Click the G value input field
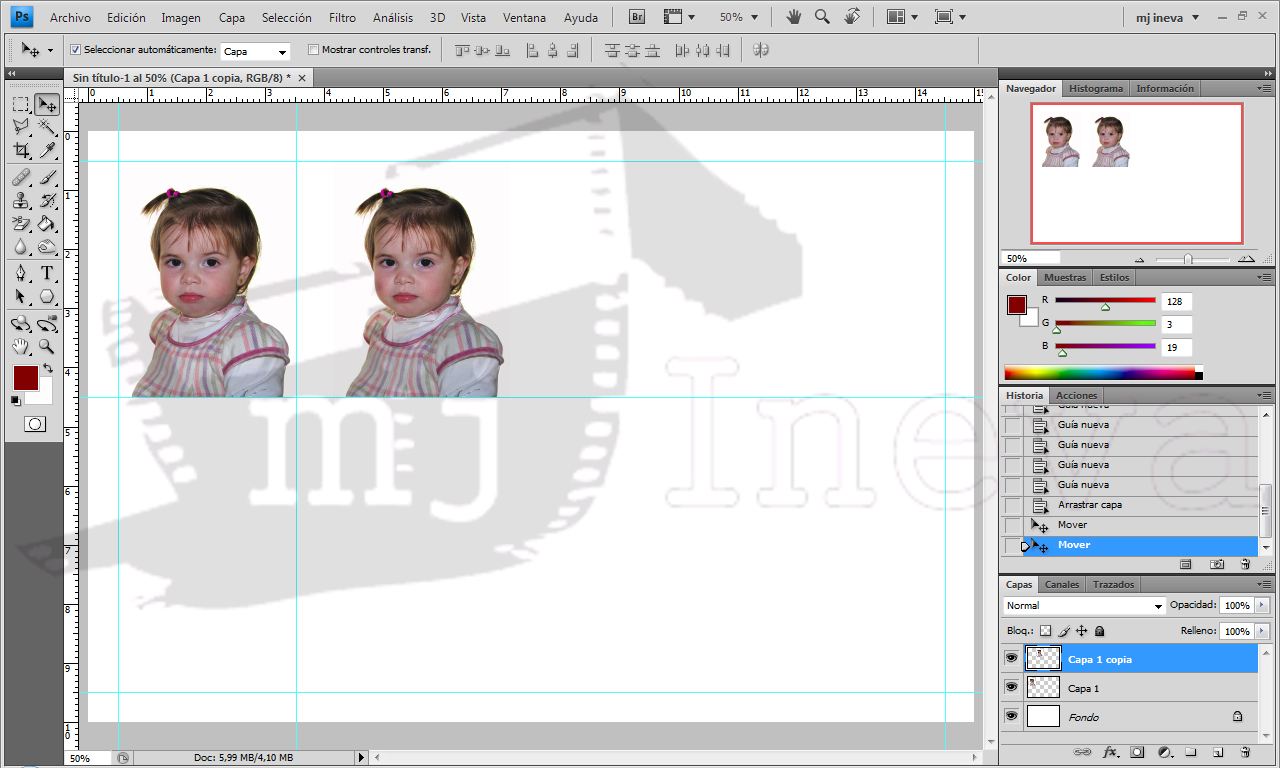 click(1177, 324)
